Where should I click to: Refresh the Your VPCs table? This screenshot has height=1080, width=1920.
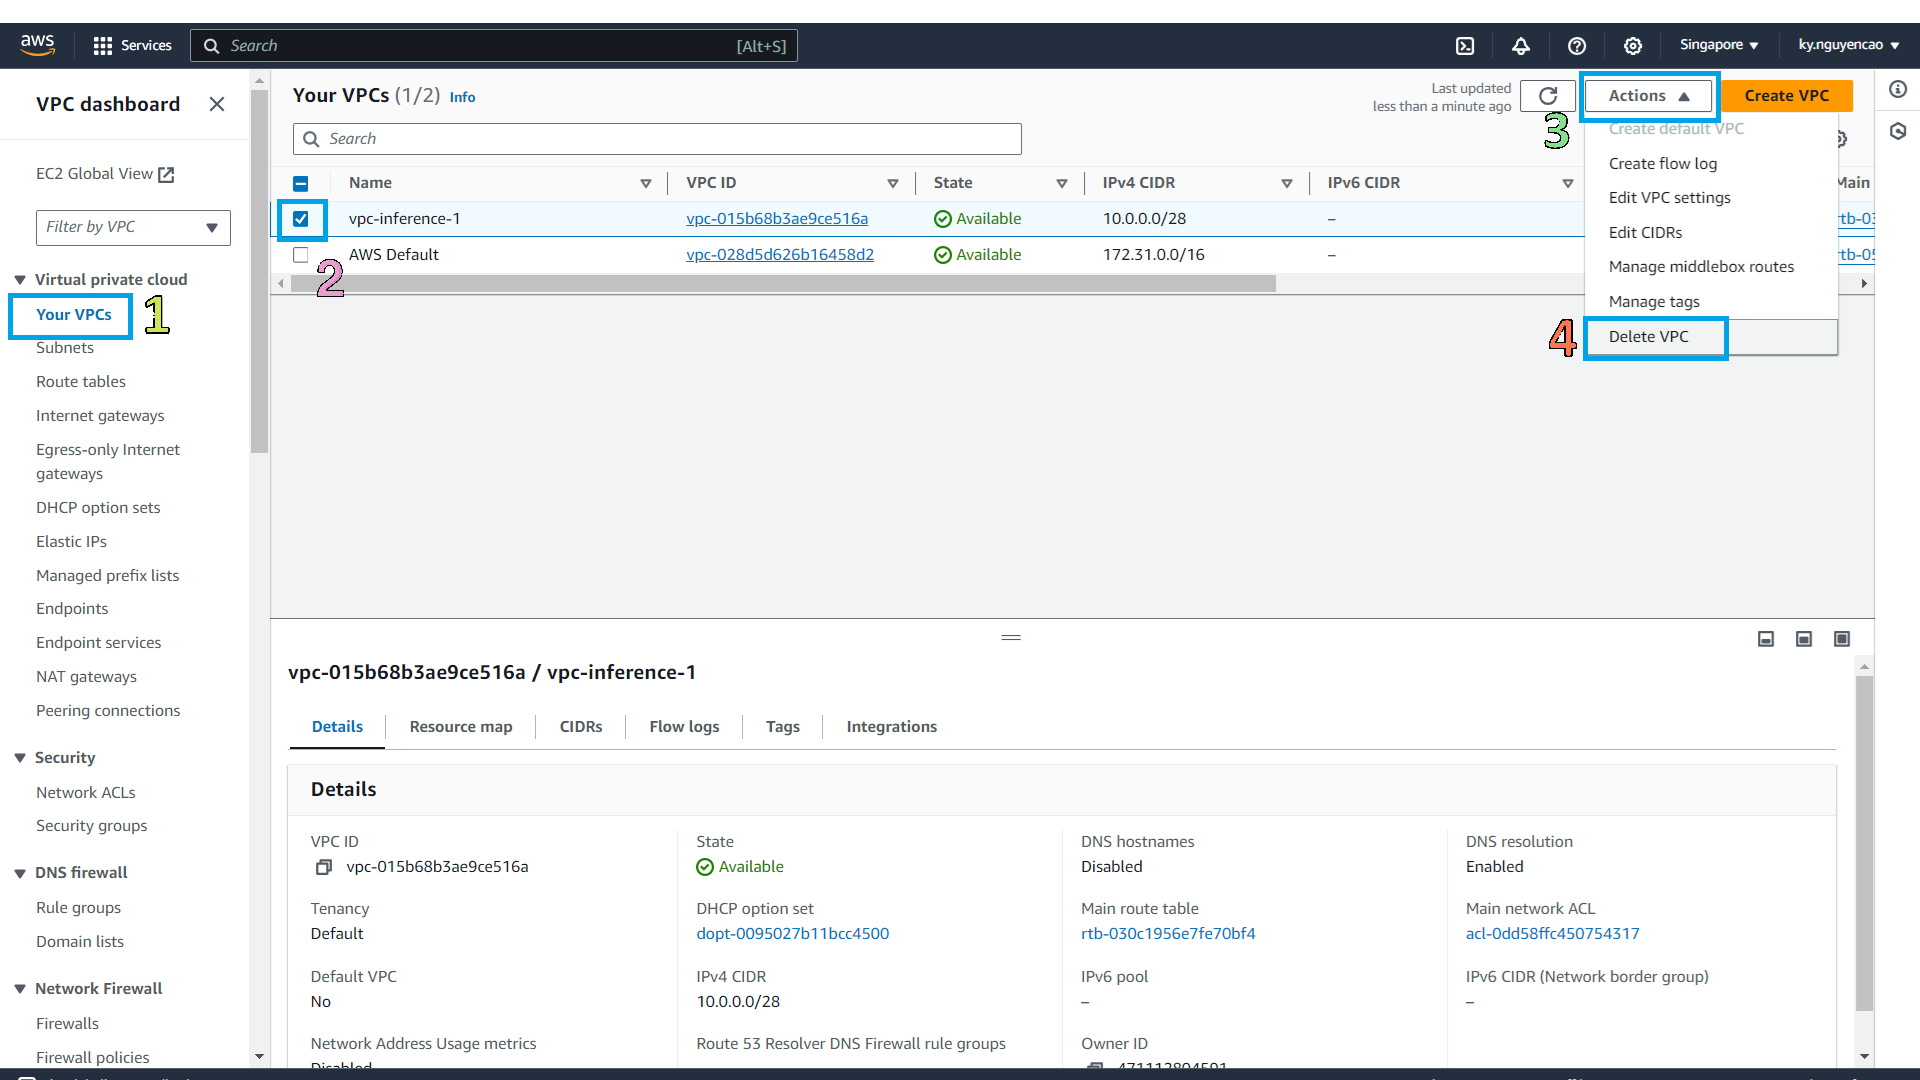tap(1548, 96)
